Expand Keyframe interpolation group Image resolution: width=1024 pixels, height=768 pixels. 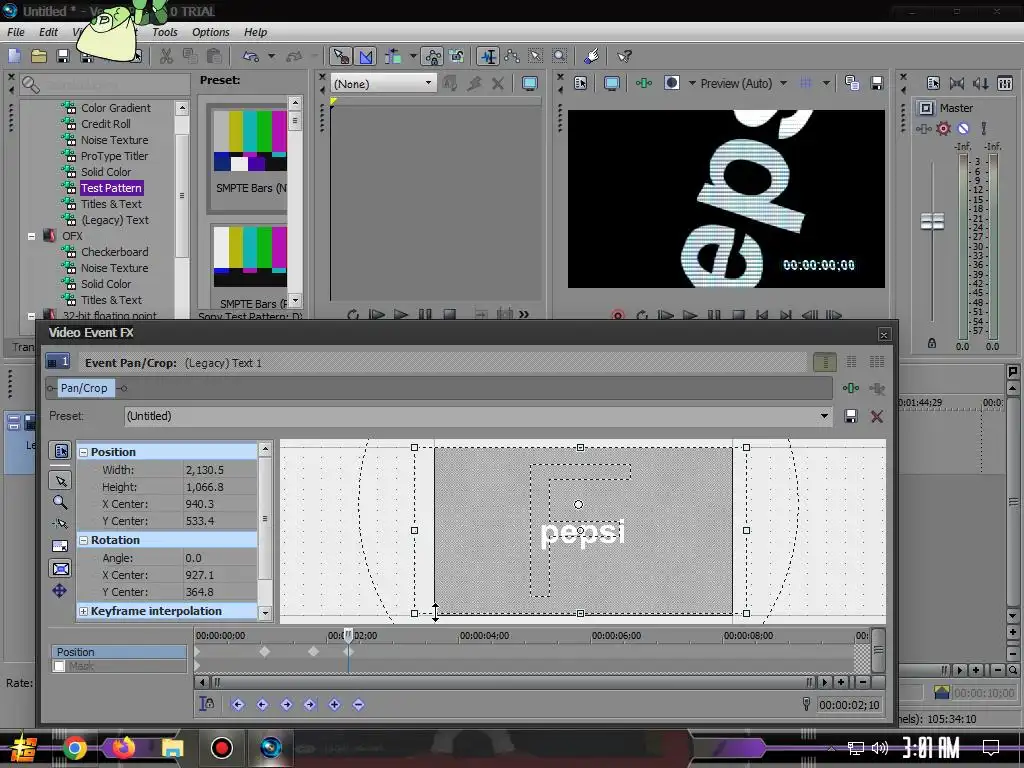pos(84,611)
